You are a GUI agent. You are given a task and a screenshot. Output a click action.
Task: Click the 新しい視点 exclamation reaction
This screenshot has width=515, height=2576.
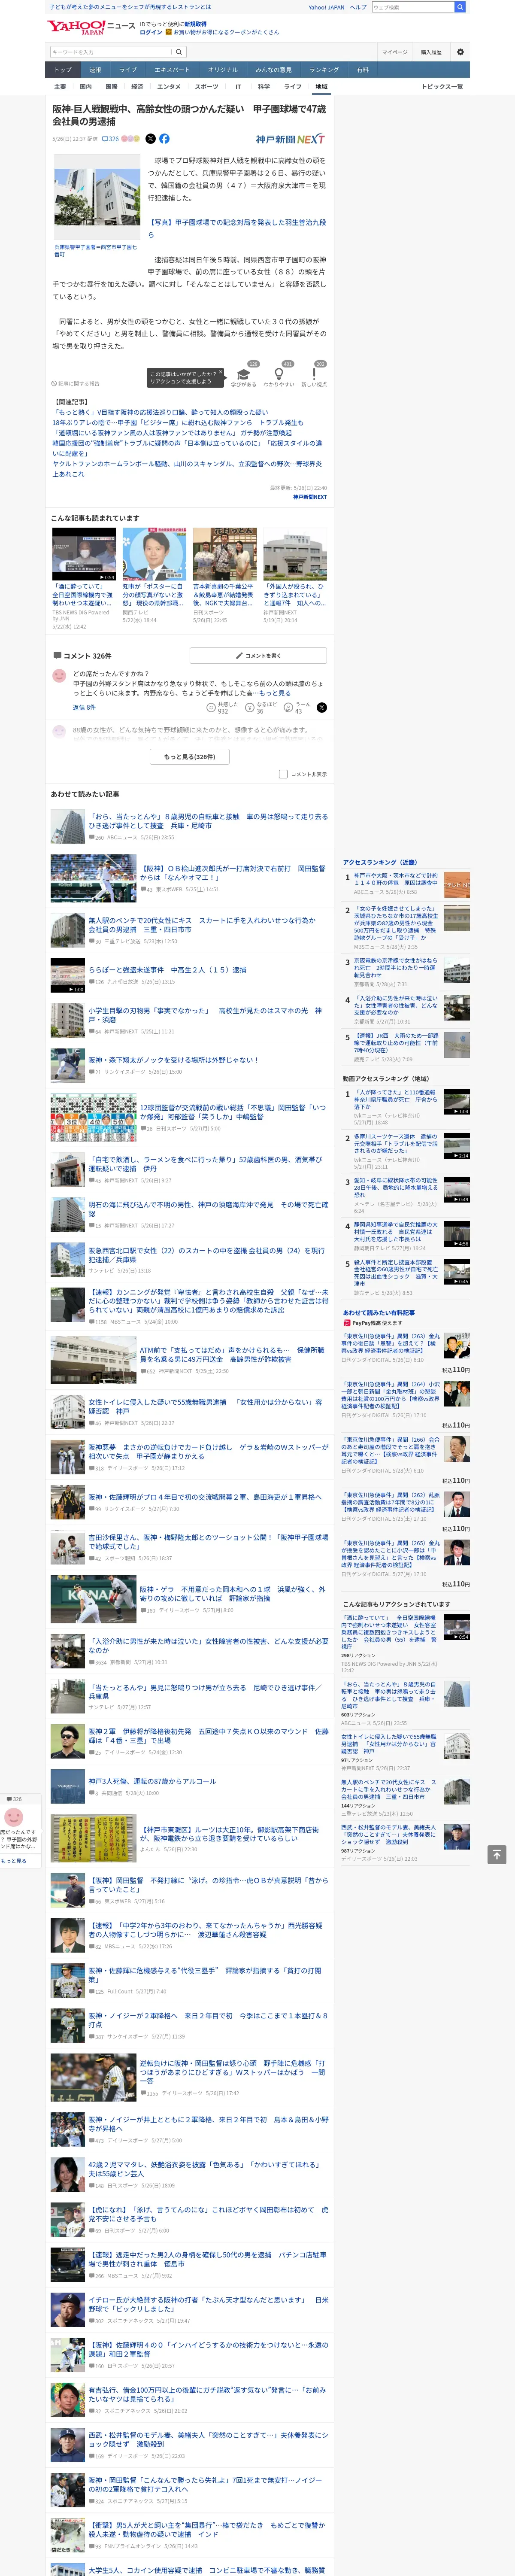point(314,375)
